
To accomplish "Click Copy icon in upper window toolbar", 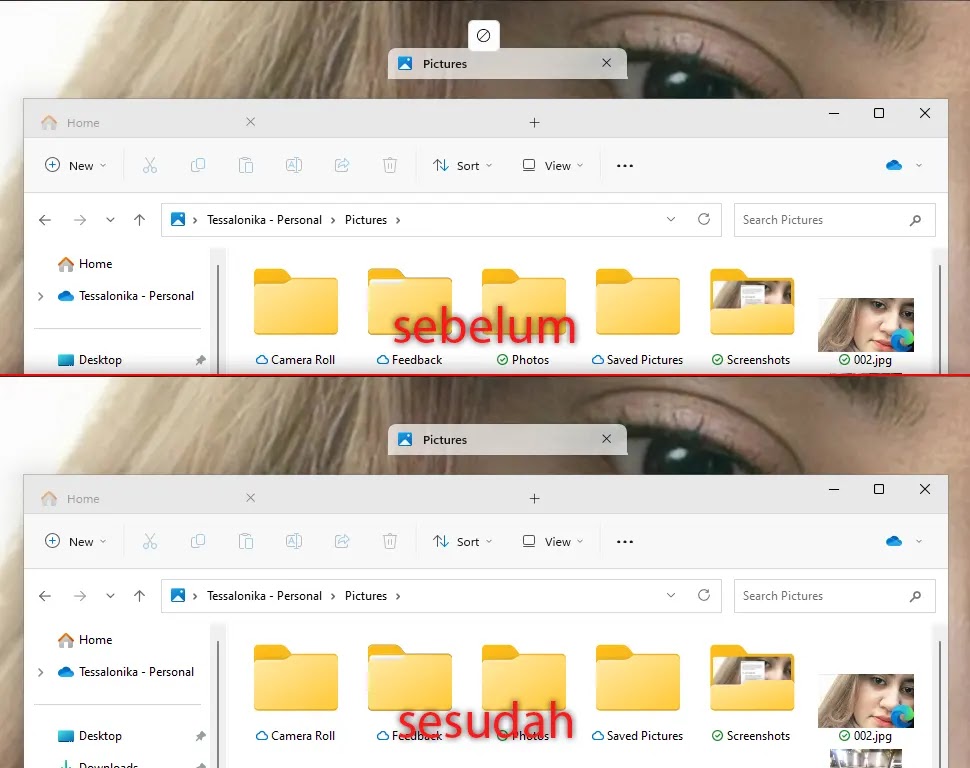I will (198, 165).
